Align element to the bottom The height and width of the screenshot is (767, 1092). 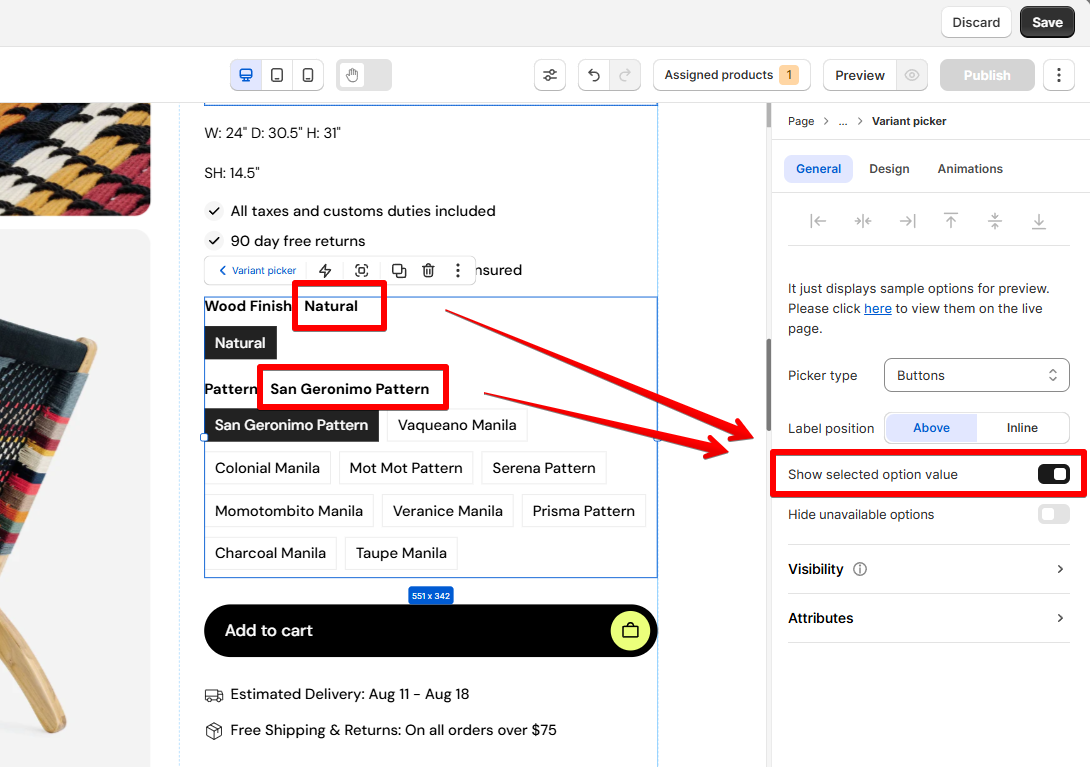[1038, 222]
